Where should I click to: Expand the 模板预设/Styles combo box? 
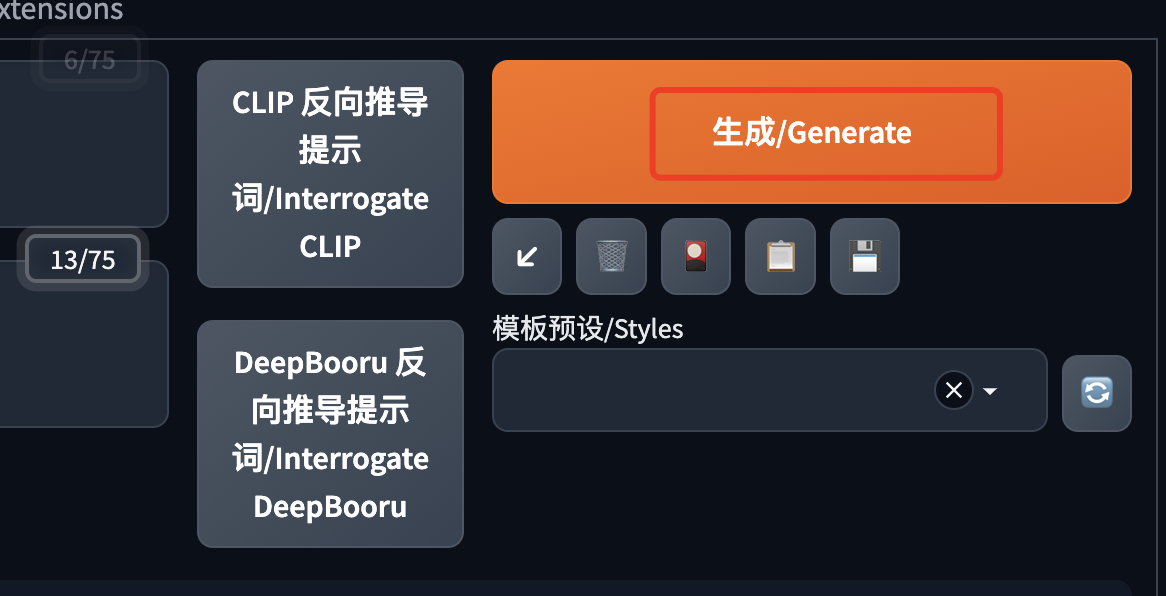click(x=989, y=390)
